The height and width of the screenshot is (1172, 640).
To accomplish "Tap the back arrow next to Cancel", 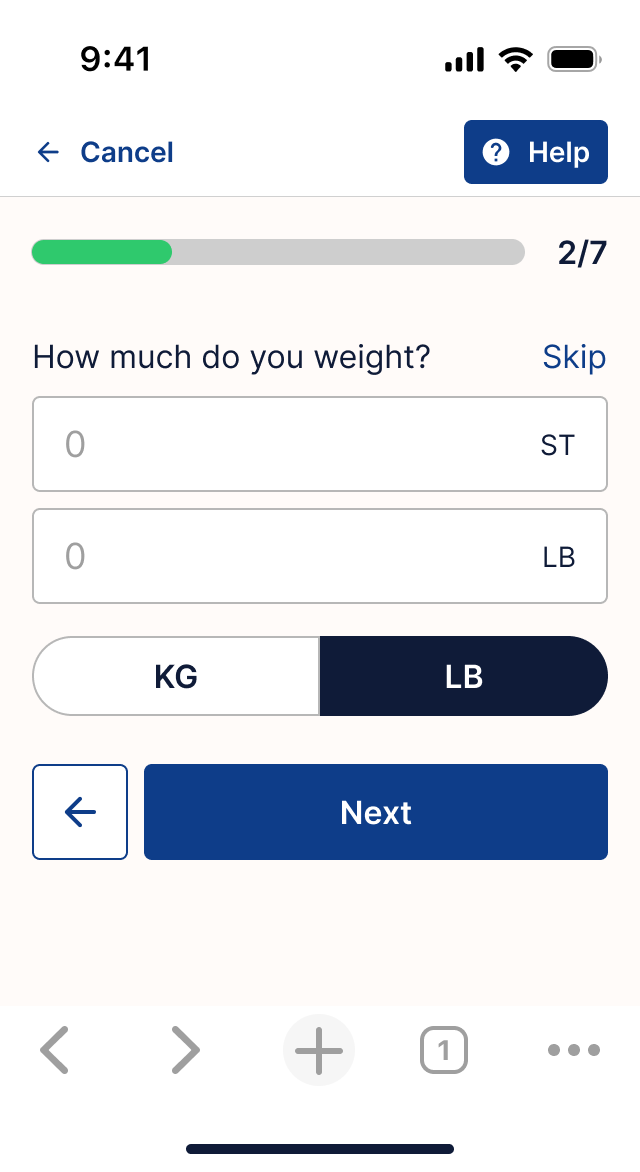I will [x=48, y=152].
